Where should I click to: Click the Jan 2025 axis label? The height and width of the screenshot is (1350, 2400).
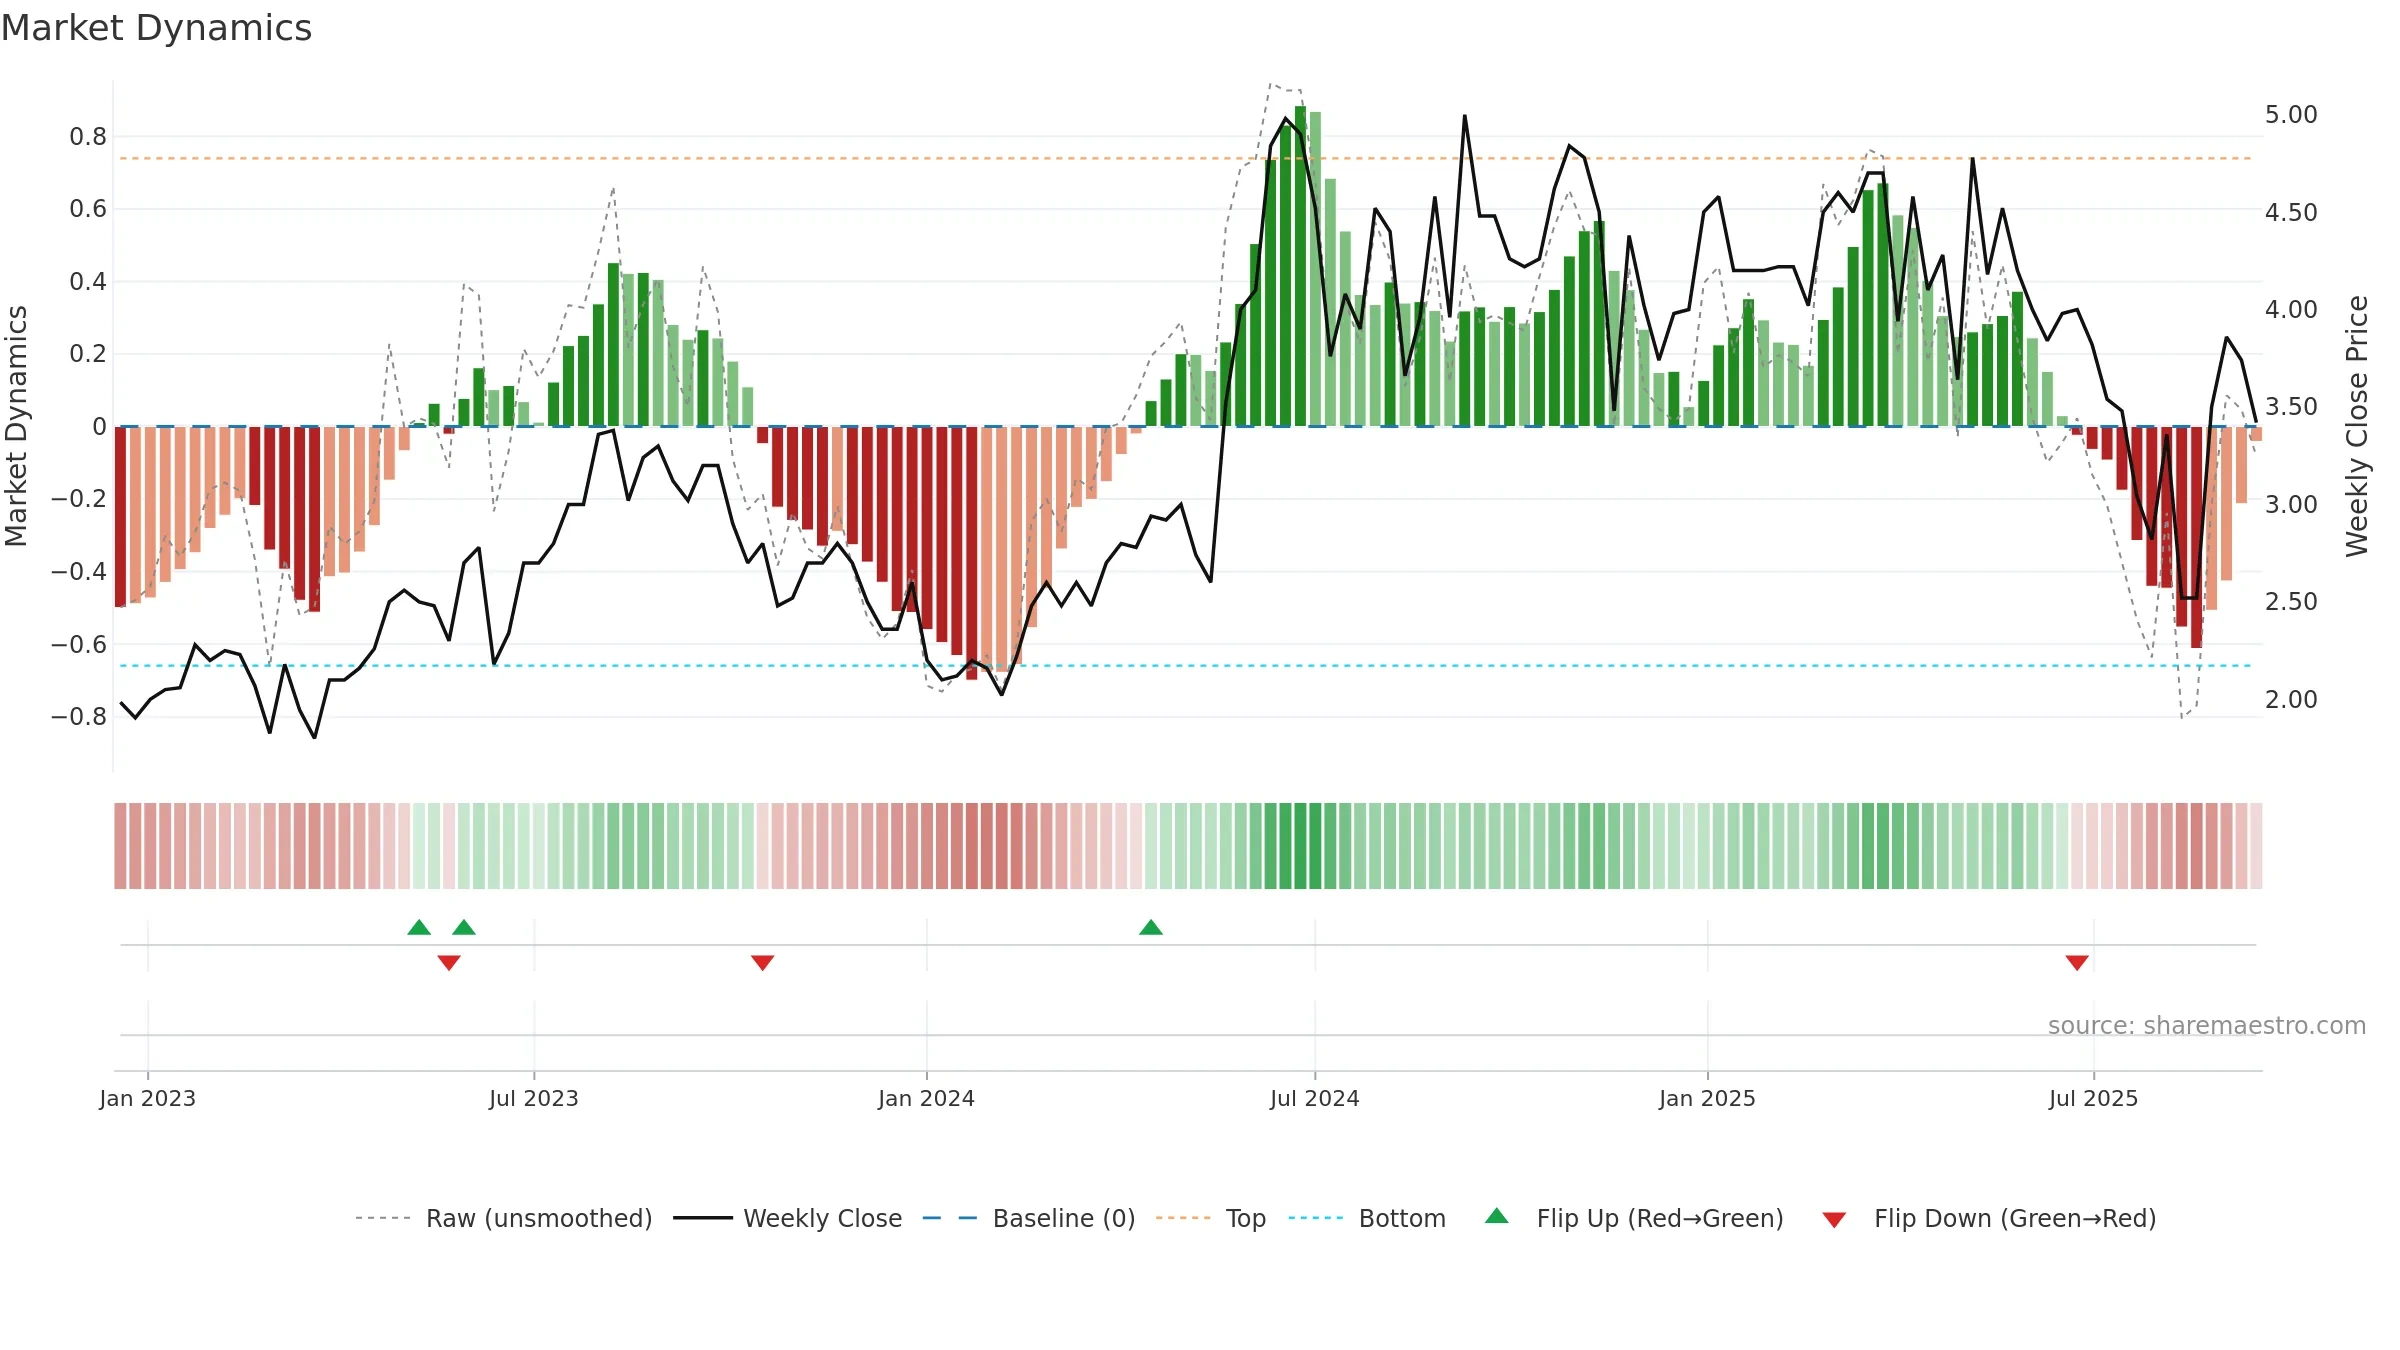click(1708, 1098)
